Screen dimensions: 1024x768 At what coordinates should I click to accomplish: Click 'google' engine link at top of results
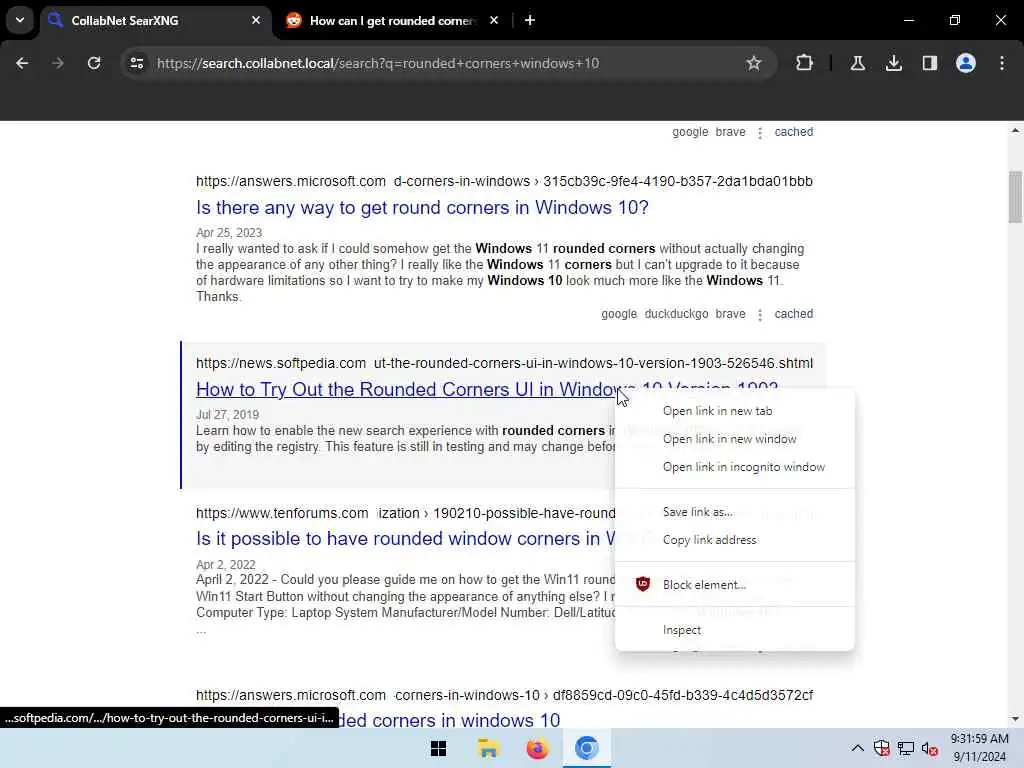(690, 132)
